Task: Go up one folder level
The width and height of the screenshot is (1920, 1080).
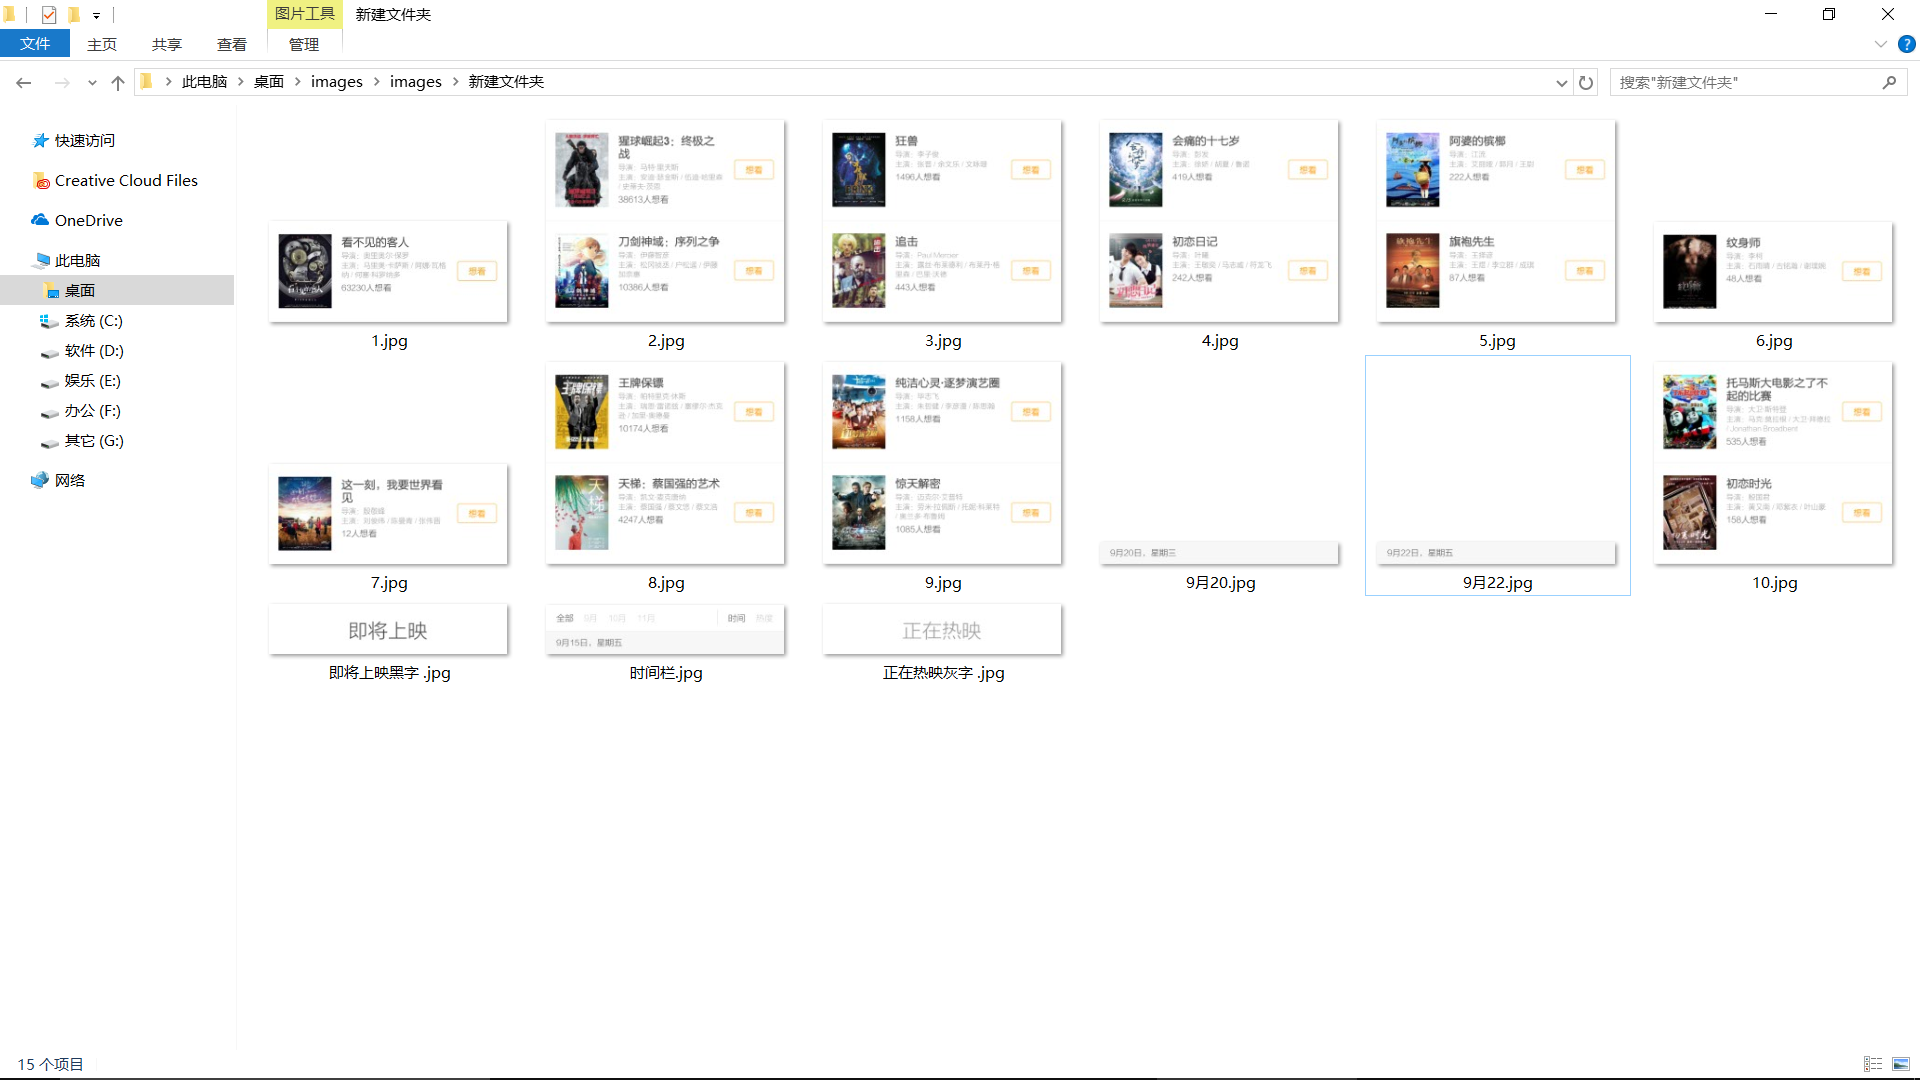Action: pos(118,82)
